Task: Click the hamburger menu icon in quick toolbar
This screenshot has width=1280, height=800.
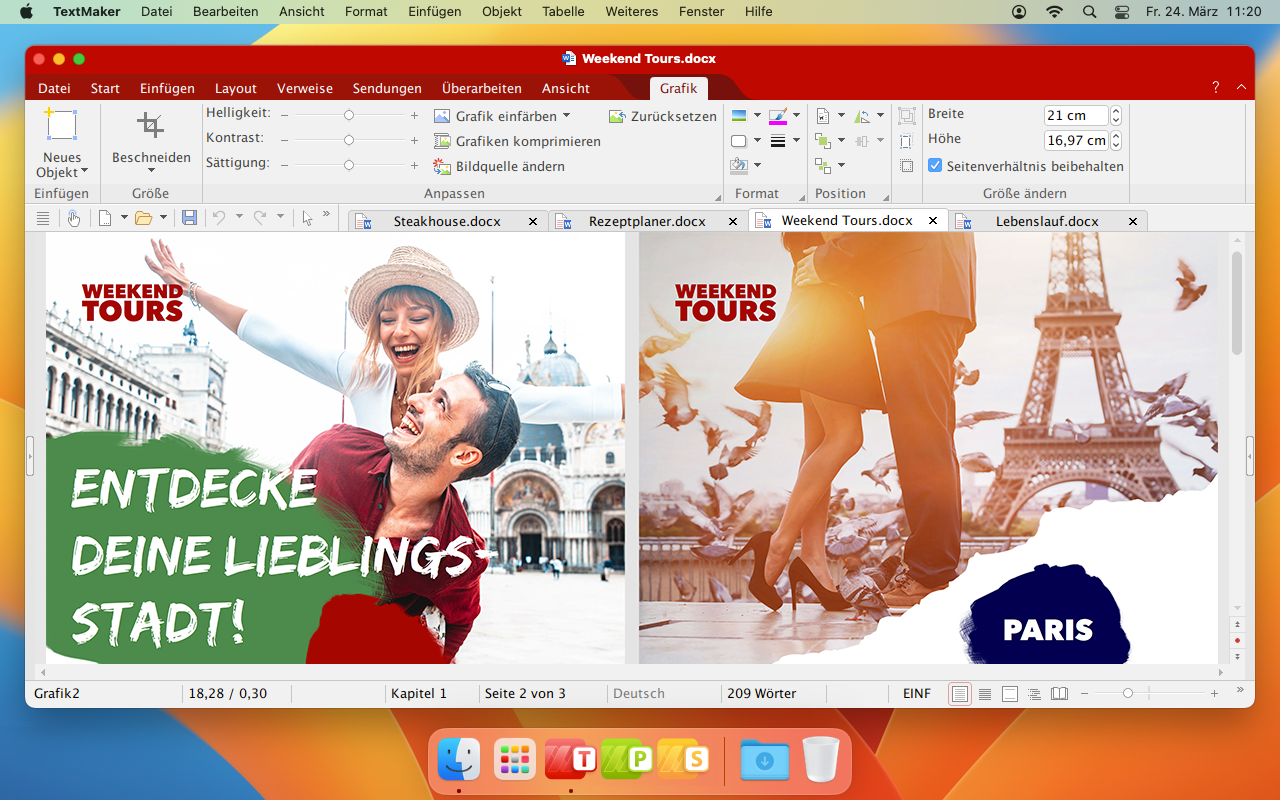Action: point(43,218)
